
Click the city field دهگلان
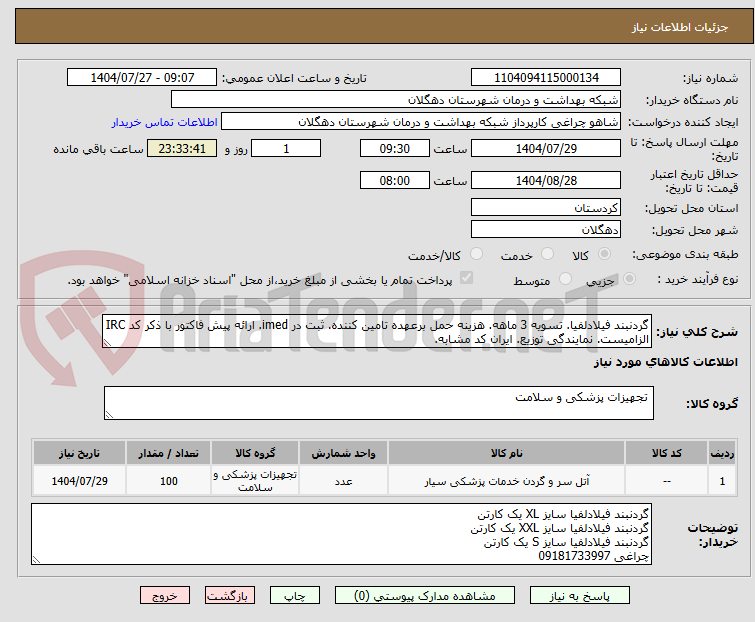(546, 230)
